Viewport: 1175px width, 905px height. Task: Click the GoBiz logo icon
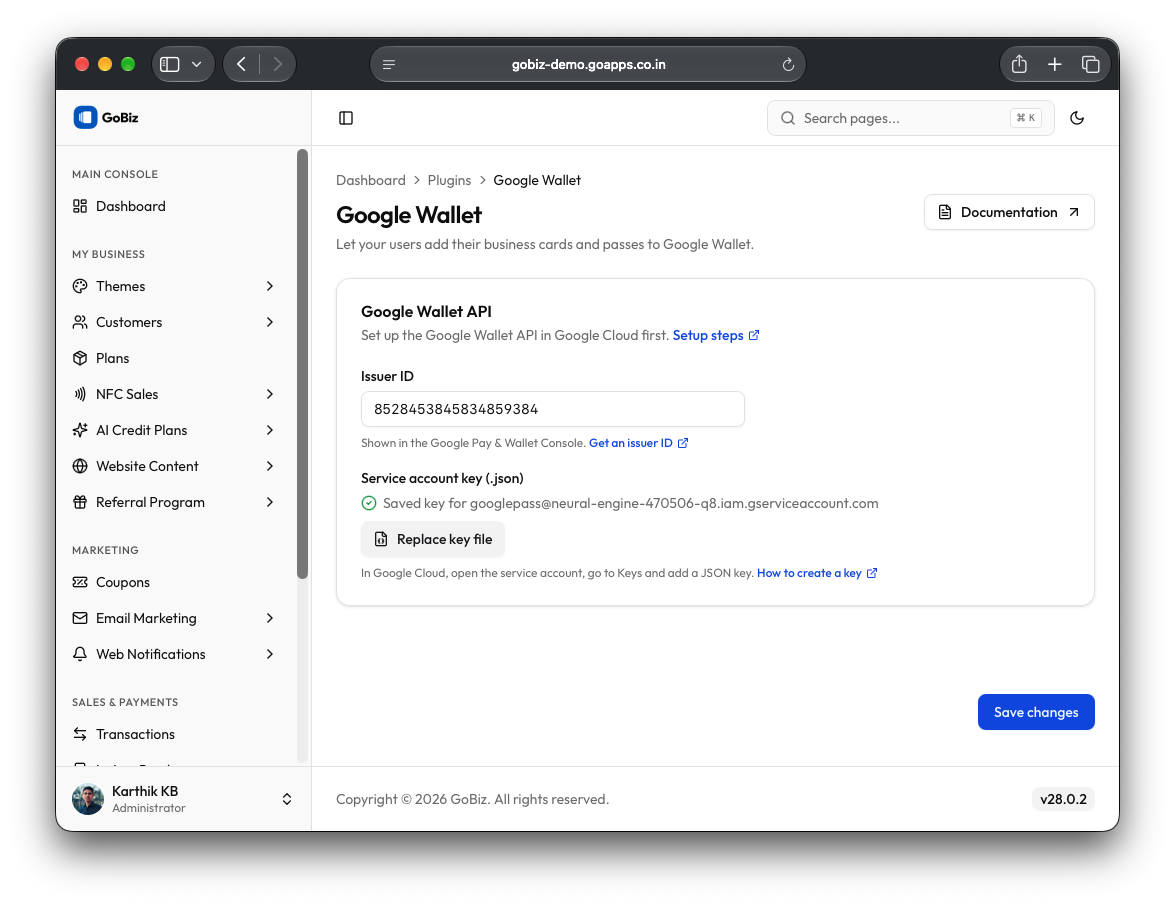(85, 118)
